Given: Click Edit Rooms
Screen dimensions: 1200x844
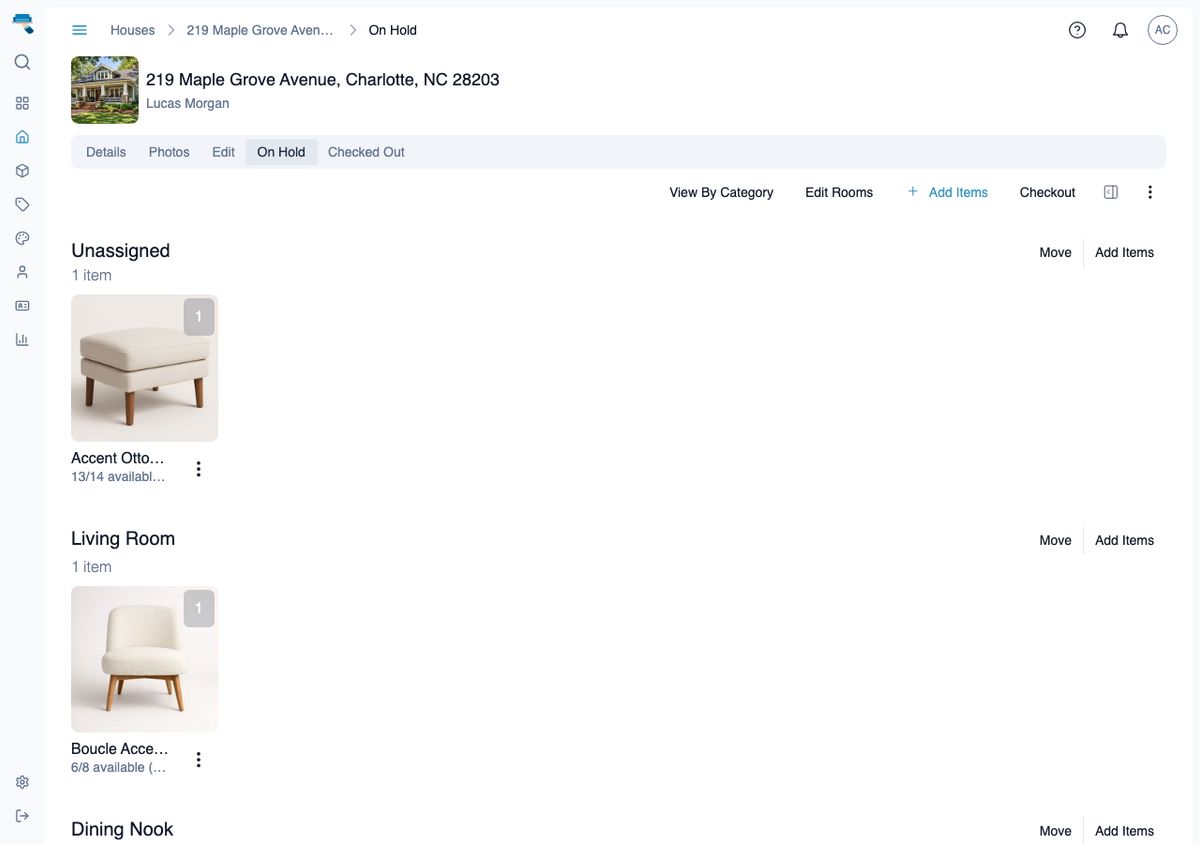Looking at the screenshot, I should (x=839, y=192).
